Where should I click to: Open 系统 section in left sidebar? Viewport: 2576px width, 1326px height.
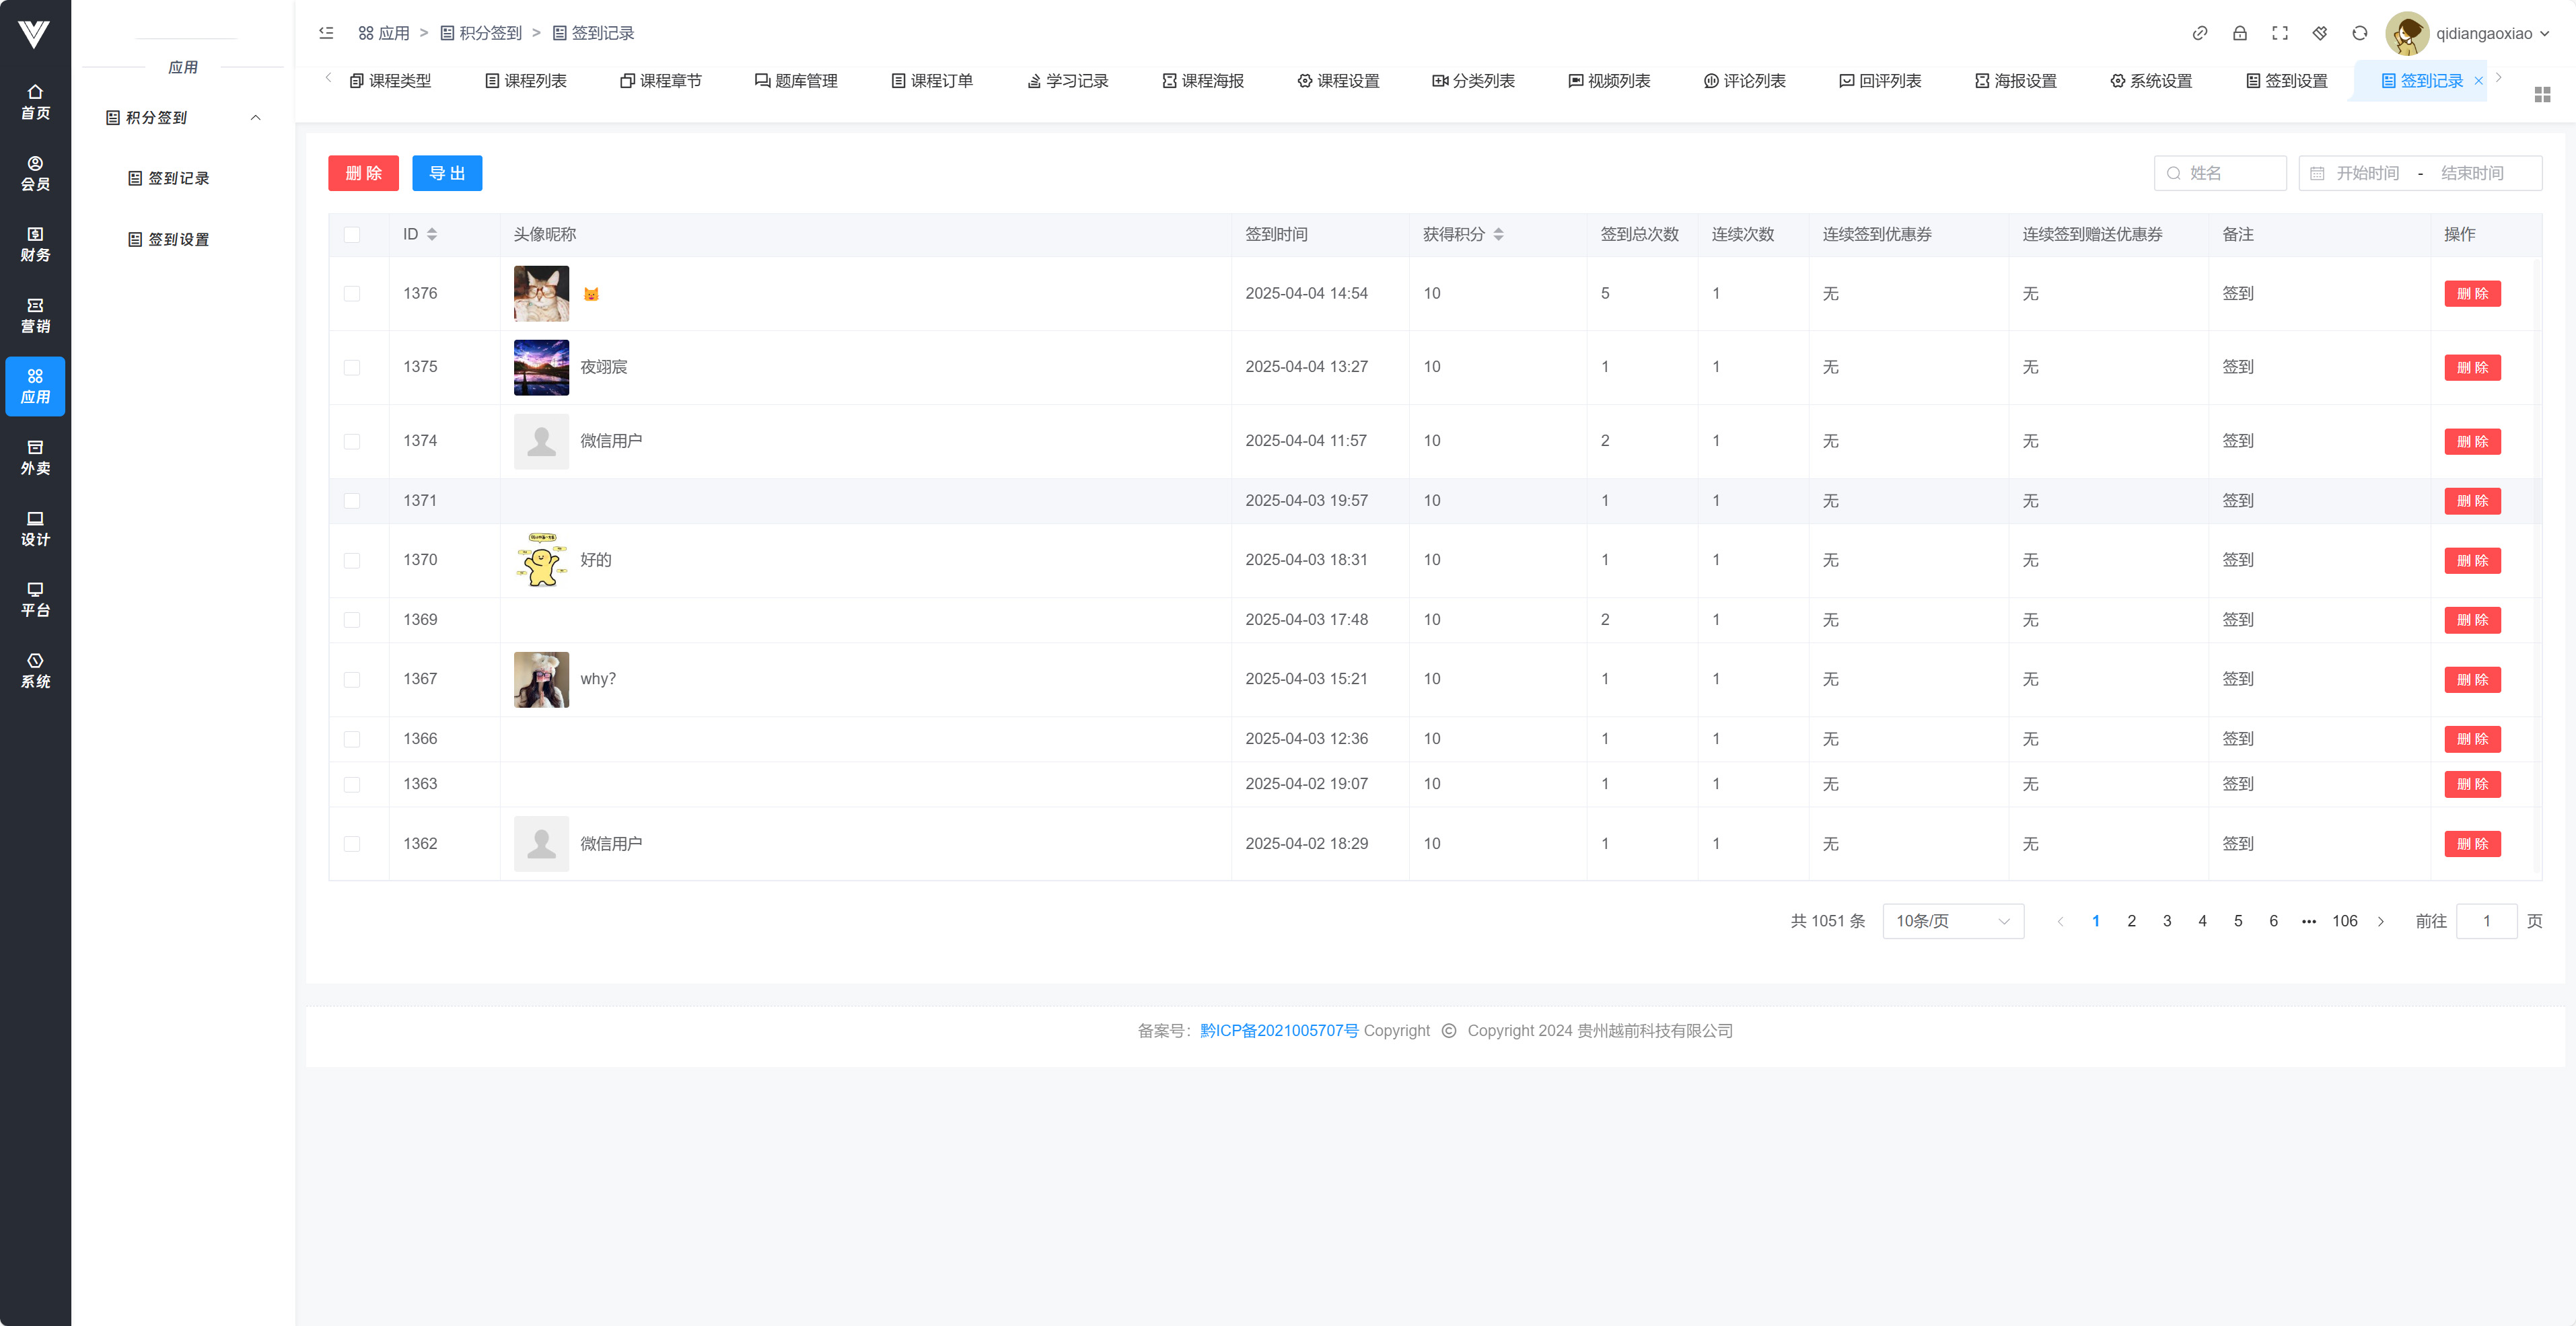pyautogui.click(x=35, y=670)
